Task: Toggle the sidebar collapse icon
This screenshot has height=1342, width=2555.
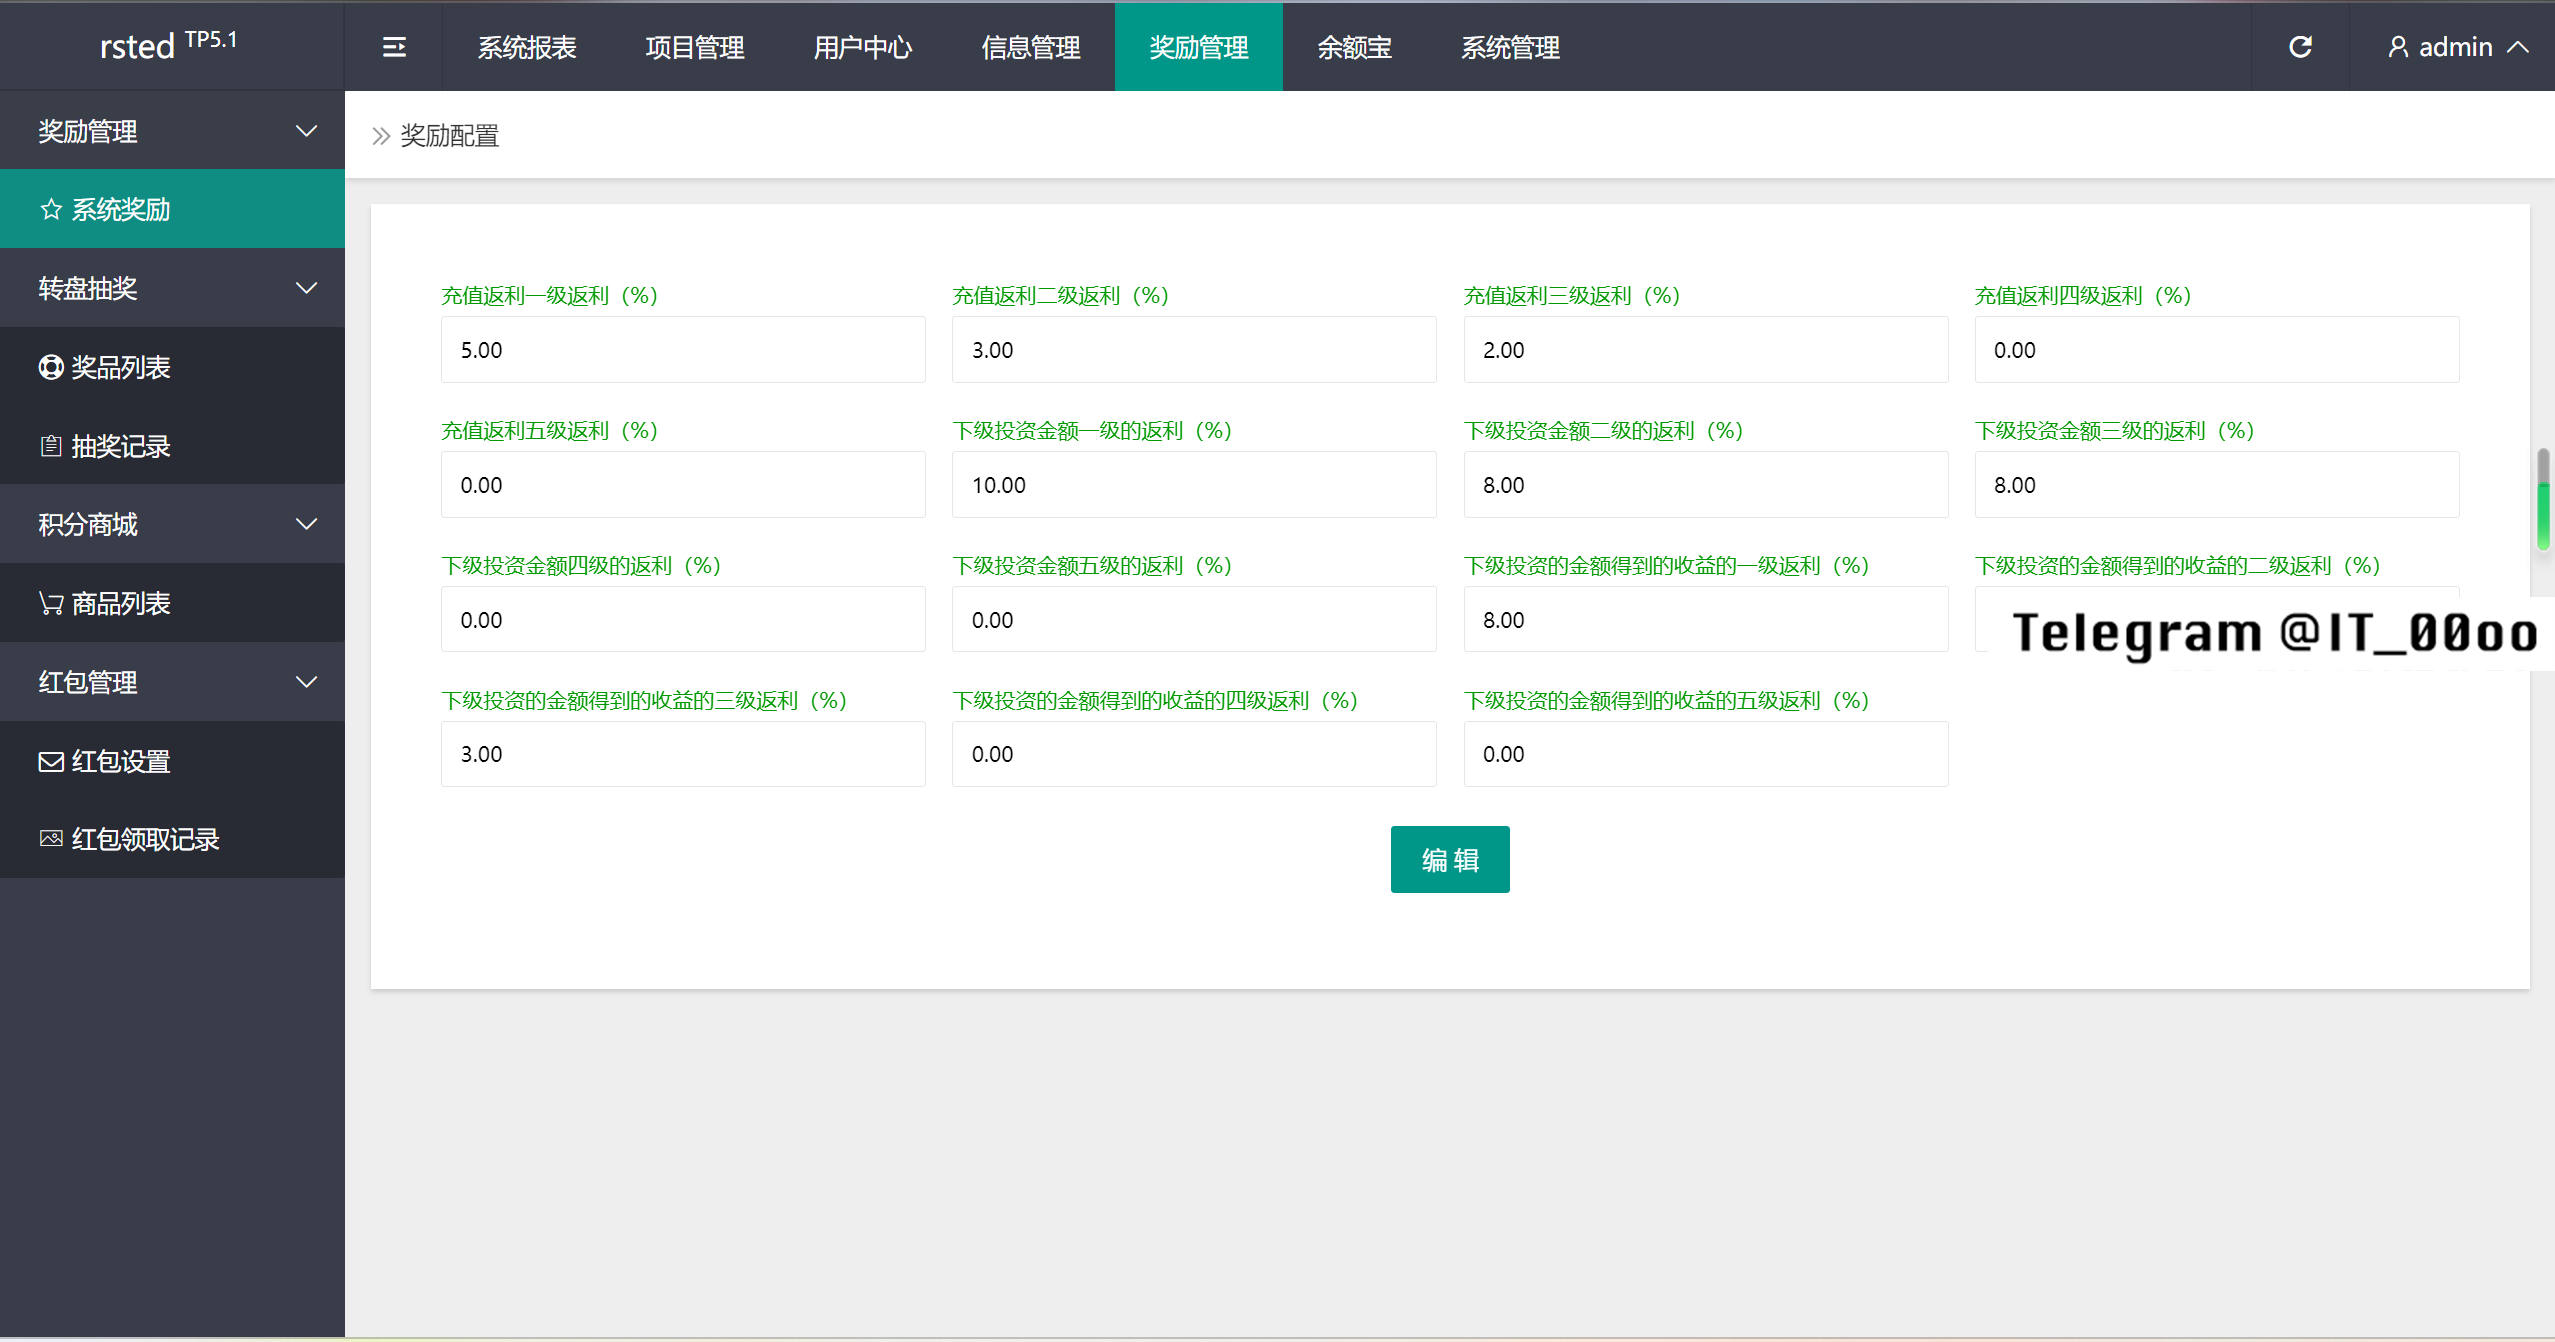Action: [x=394, y=47]
